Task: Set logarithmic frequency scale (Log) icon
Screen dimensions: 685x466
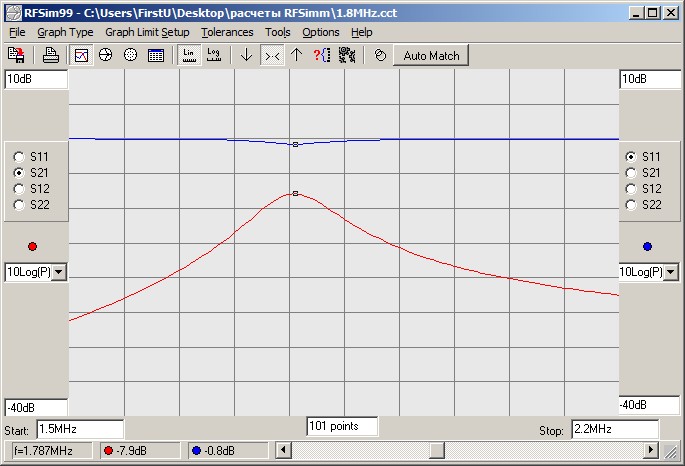Action: (214, 55)
